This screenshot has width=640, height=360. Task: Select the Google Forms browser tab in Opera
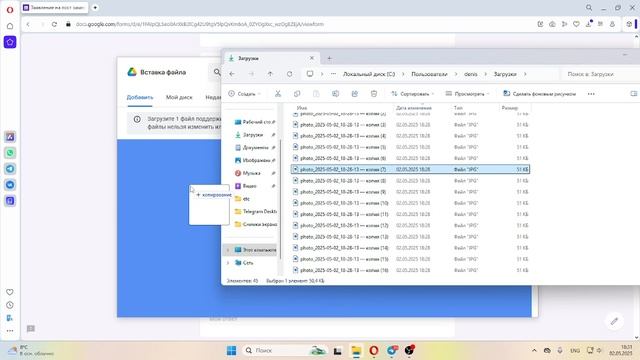(54, 8)
